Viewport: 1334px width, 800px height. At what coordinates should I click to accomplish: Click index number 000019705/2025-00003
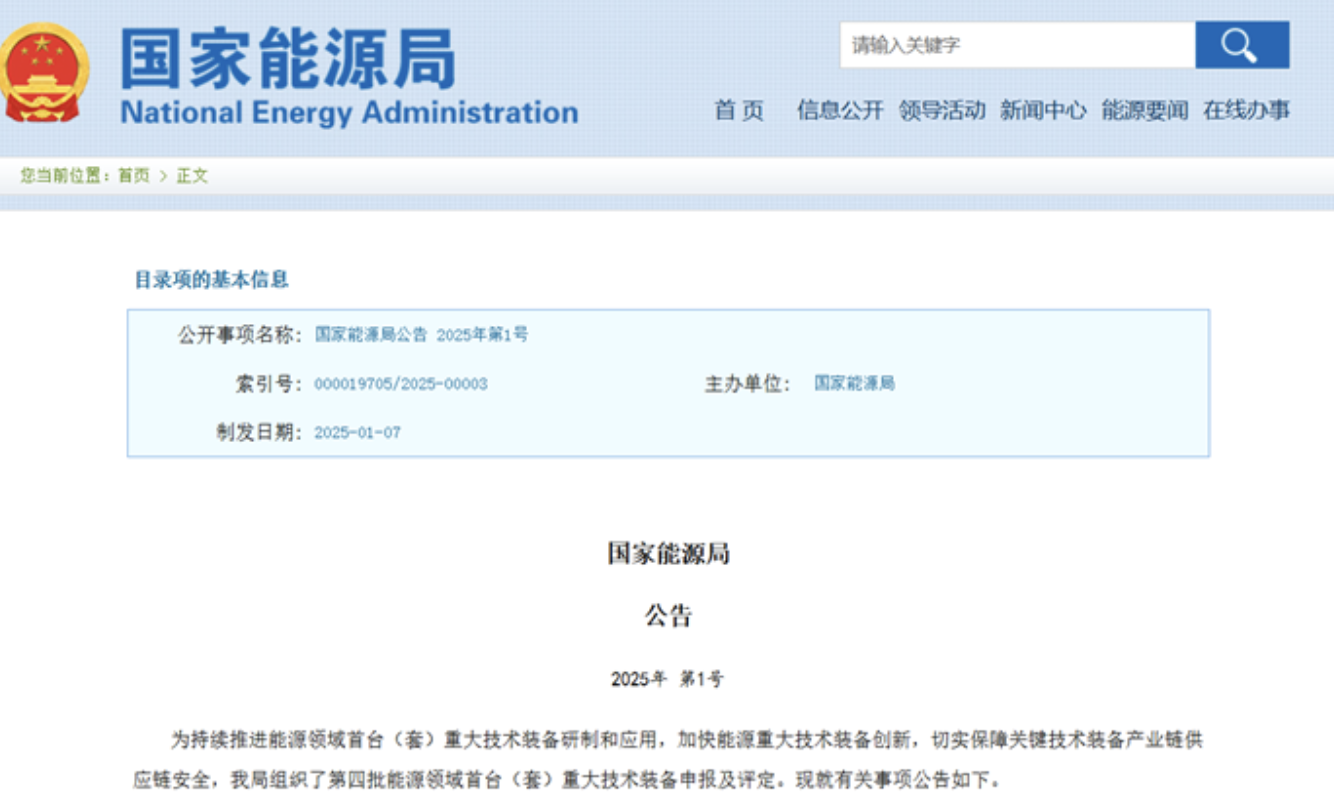(401, 384)
